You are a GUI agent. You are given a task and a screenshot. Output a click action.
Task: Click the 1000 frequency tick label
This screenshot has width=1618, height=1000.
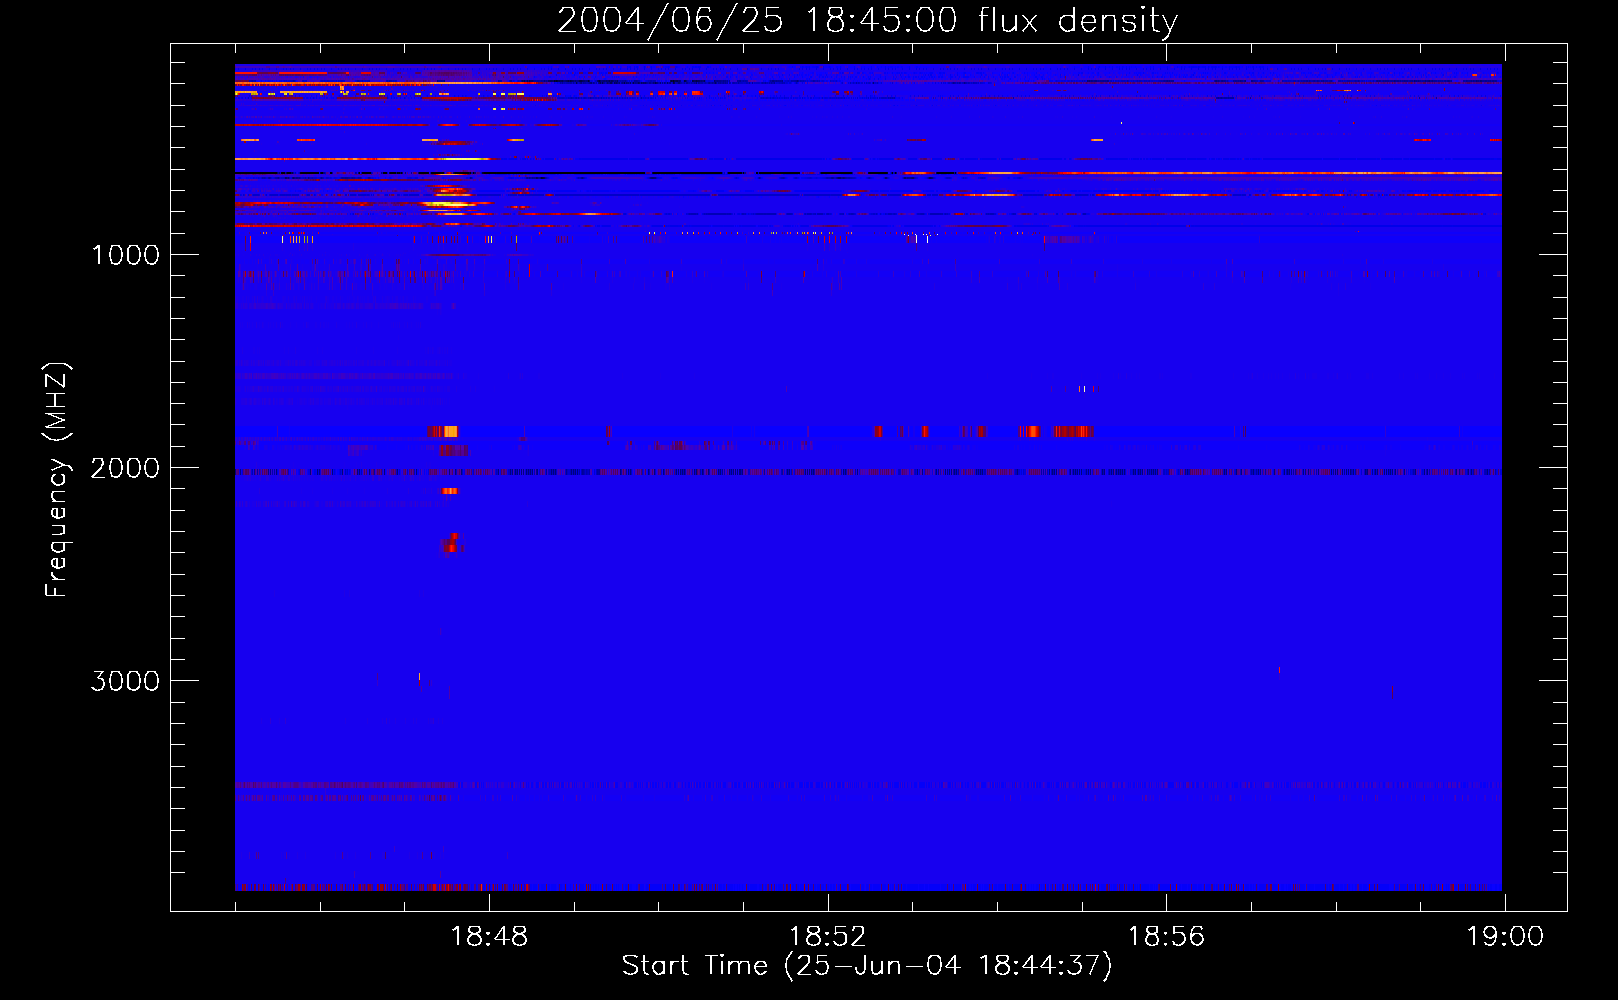click(x=125, y=255)
